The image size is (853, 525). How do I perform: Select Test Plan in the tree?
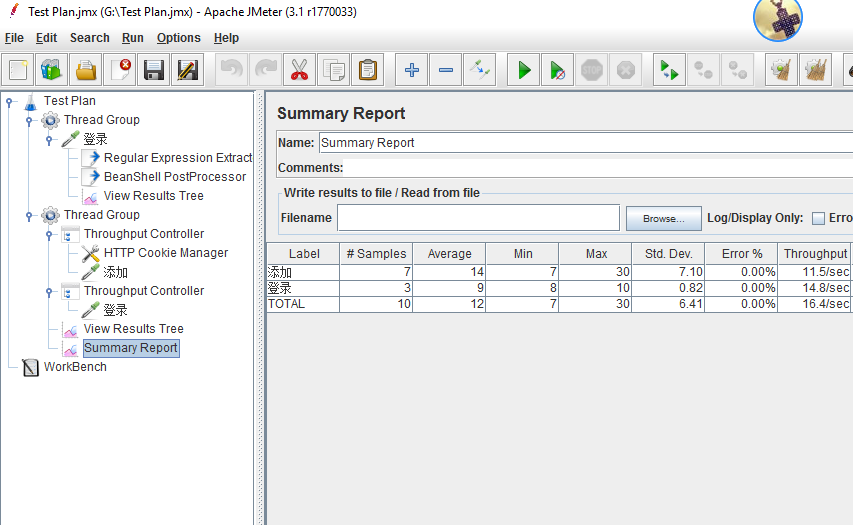pyautogui.click(x=70, y=101)
